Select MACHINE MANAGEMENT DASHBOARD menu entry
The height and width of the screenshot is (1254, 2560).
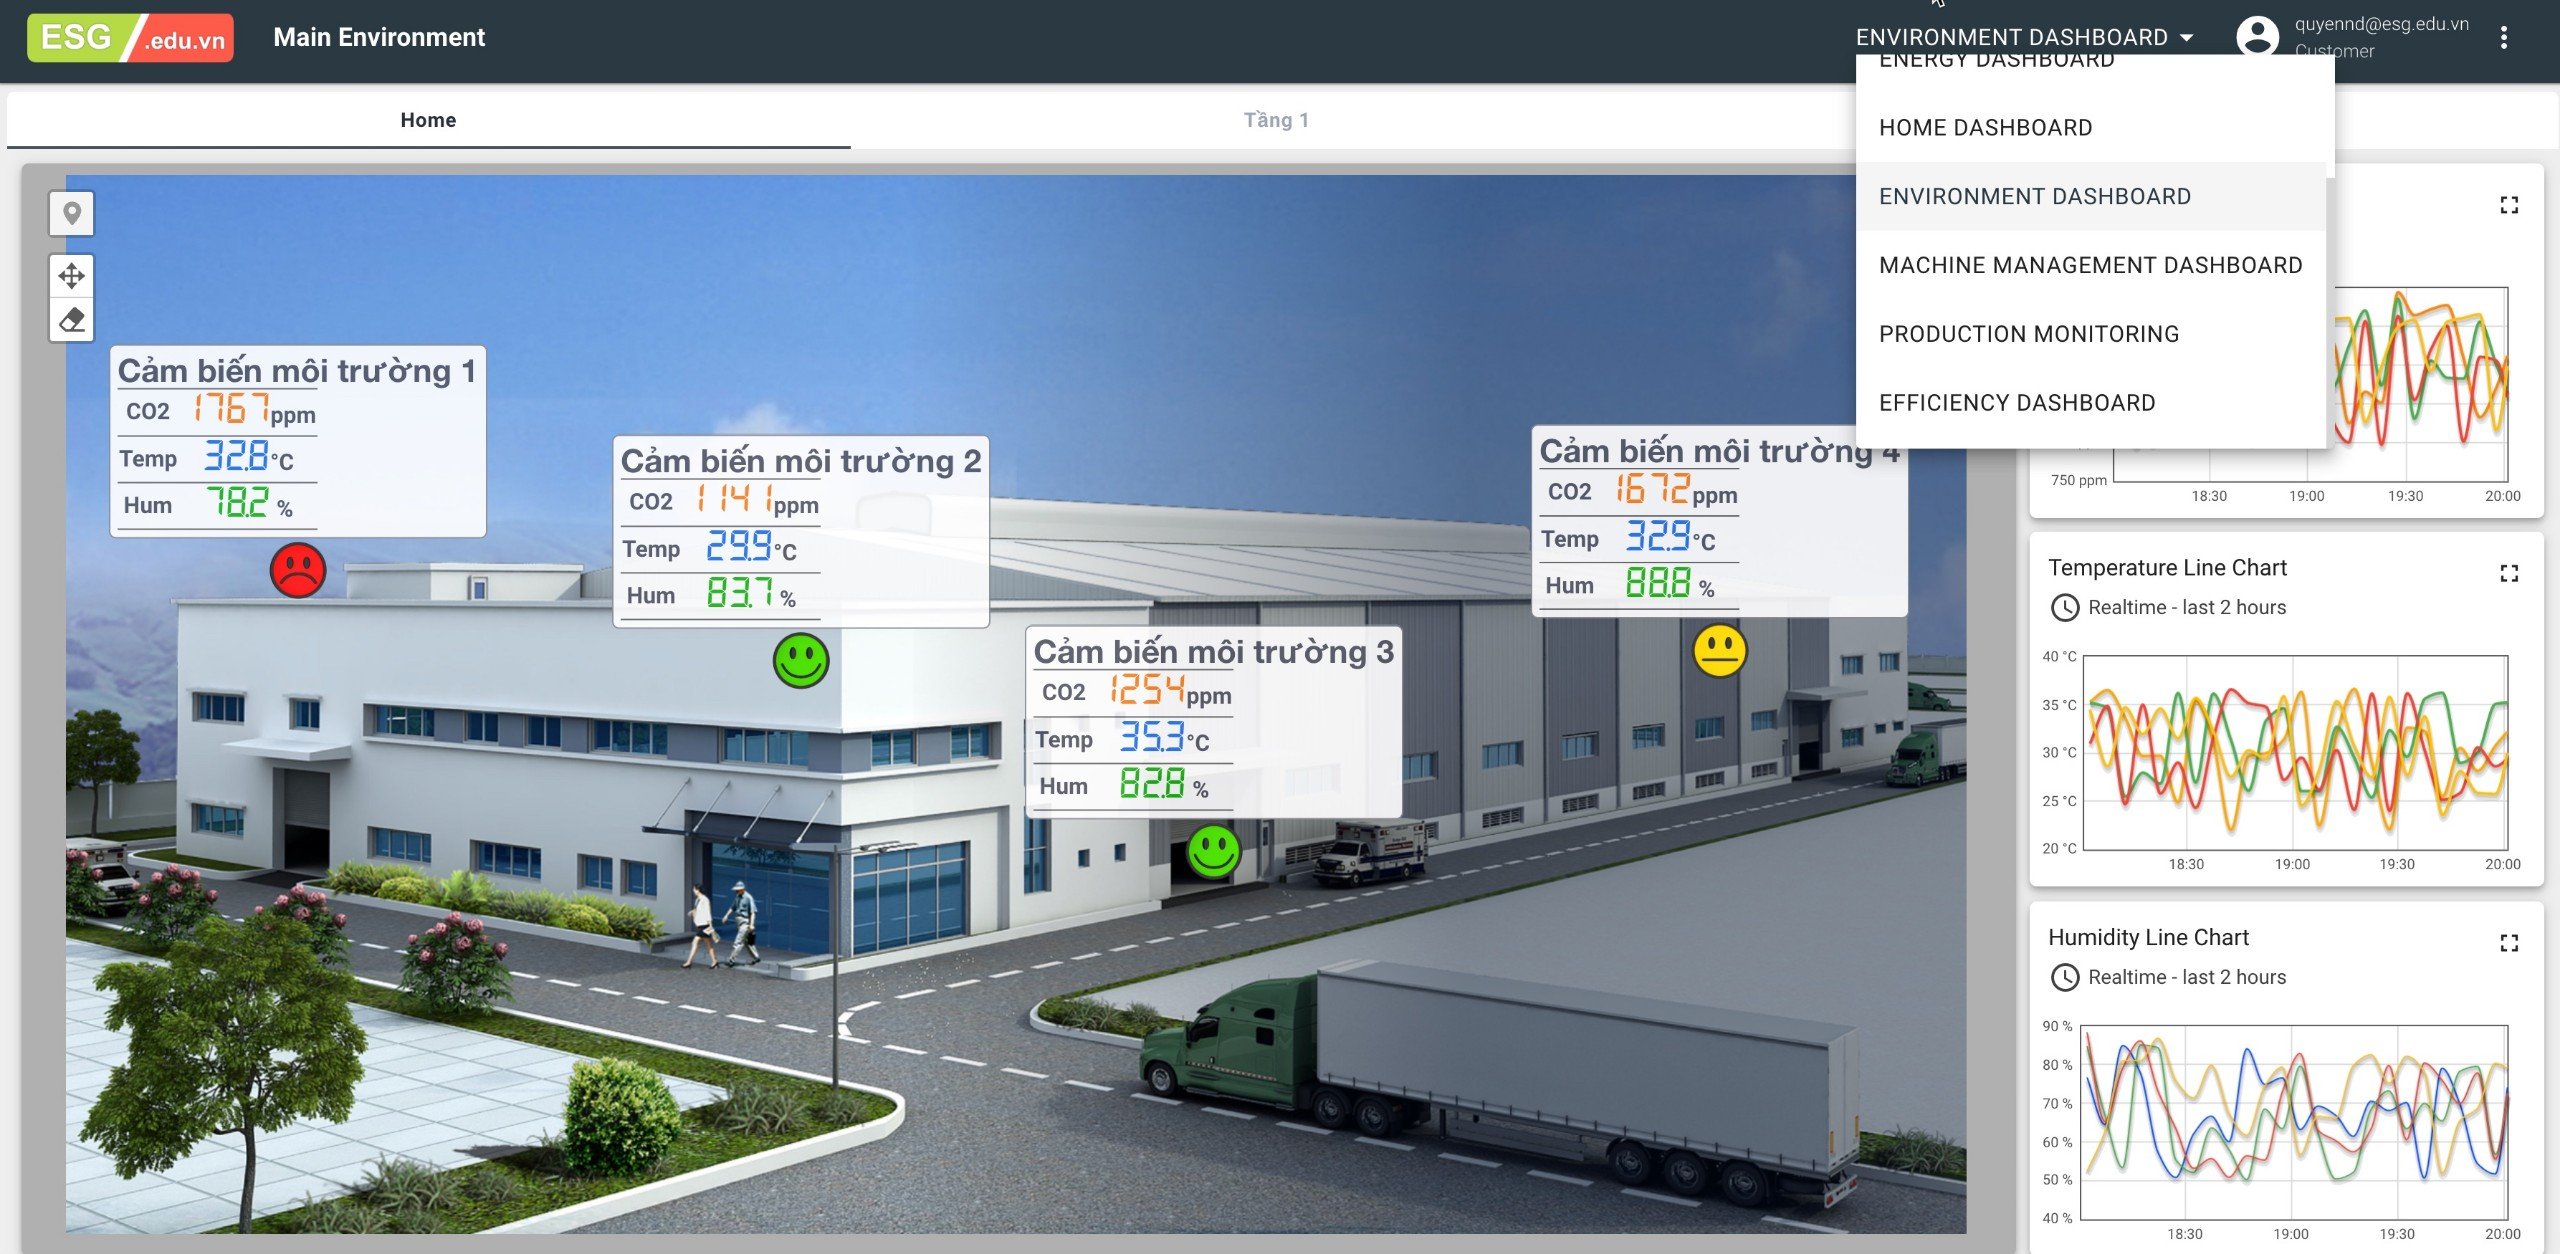[x=2090, y=265]
